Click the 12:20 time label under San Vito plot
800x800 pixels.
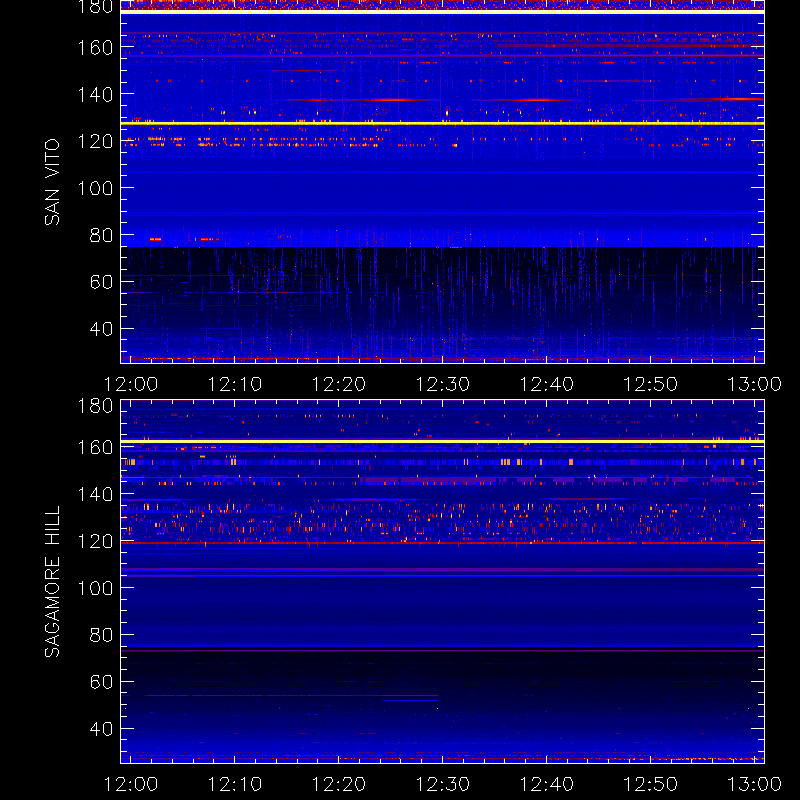click(x=339, y=384)
